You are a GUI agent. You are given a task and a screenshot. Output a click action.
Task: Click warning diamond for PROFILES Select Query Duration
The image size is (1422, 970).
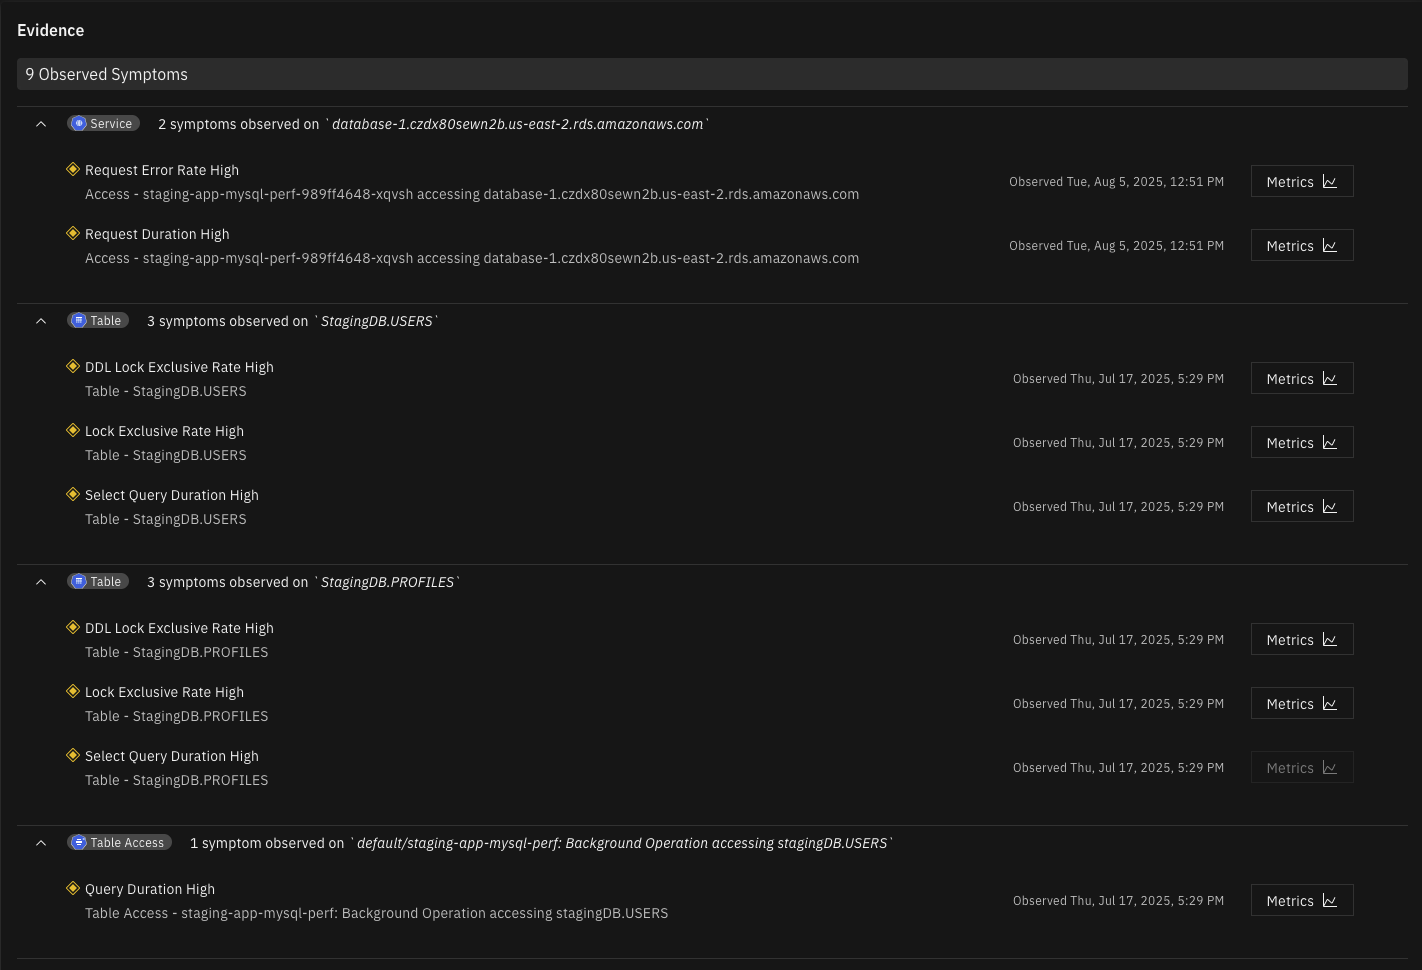coord(73,756)
